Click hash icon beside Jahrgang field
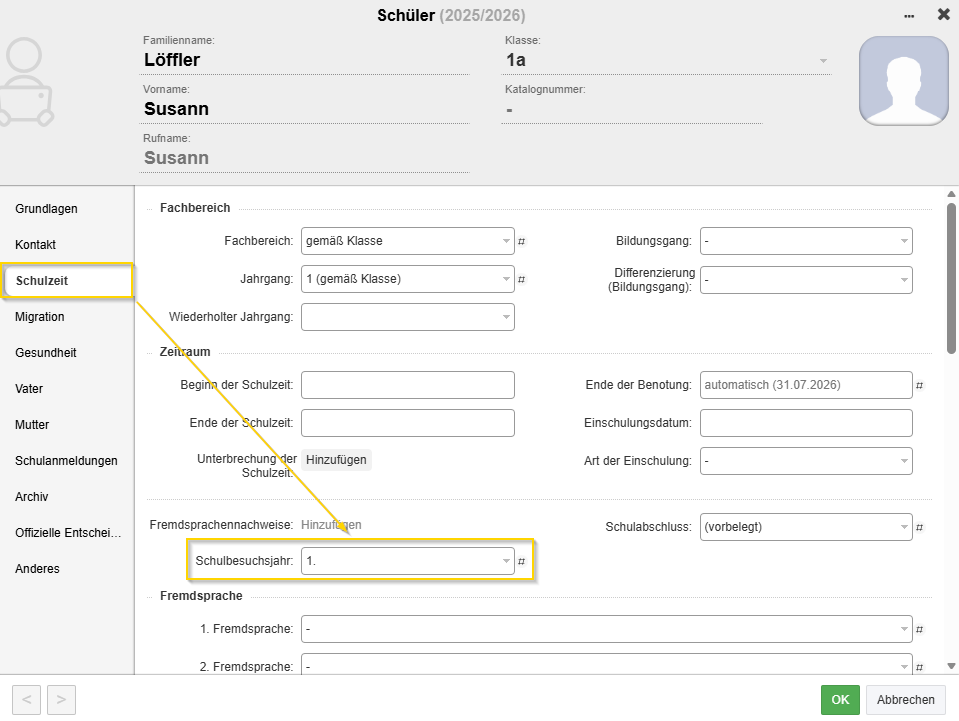This screenshot has width=959, height=721. tap(521, 279)
